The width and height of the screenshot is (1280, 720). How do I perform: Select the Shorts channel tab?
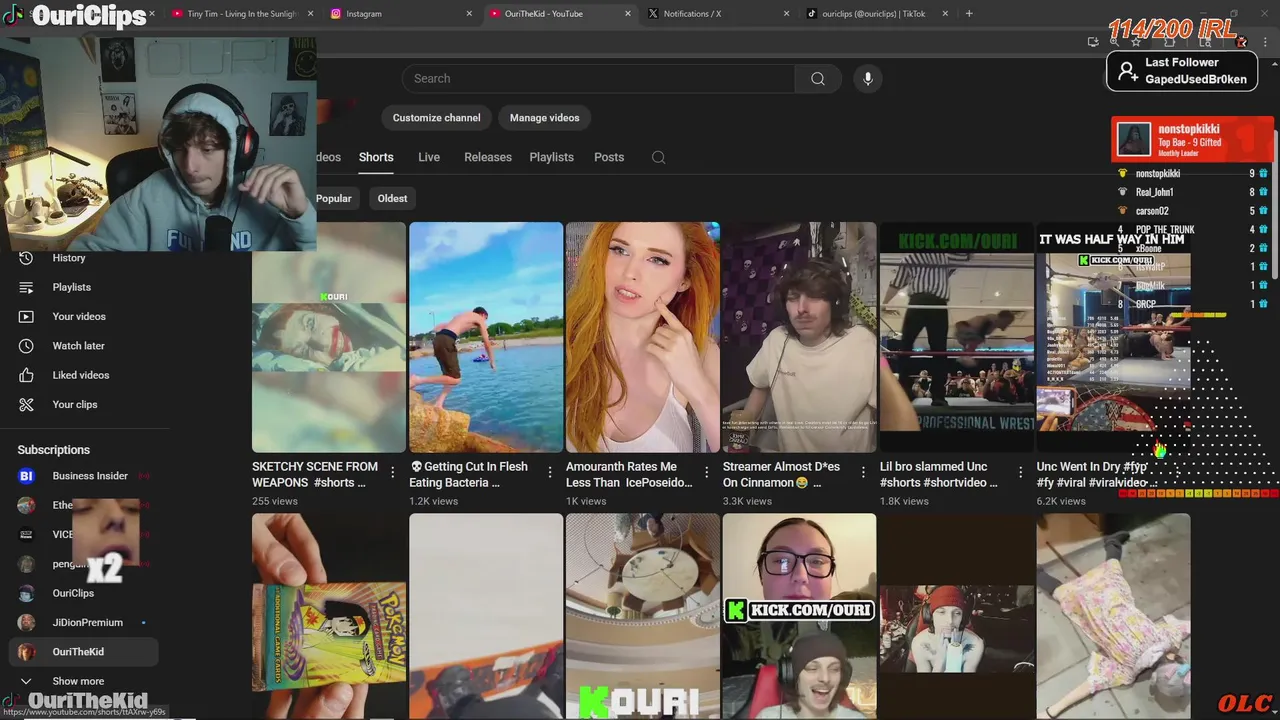pyautogui.click(x=376, y=157)
